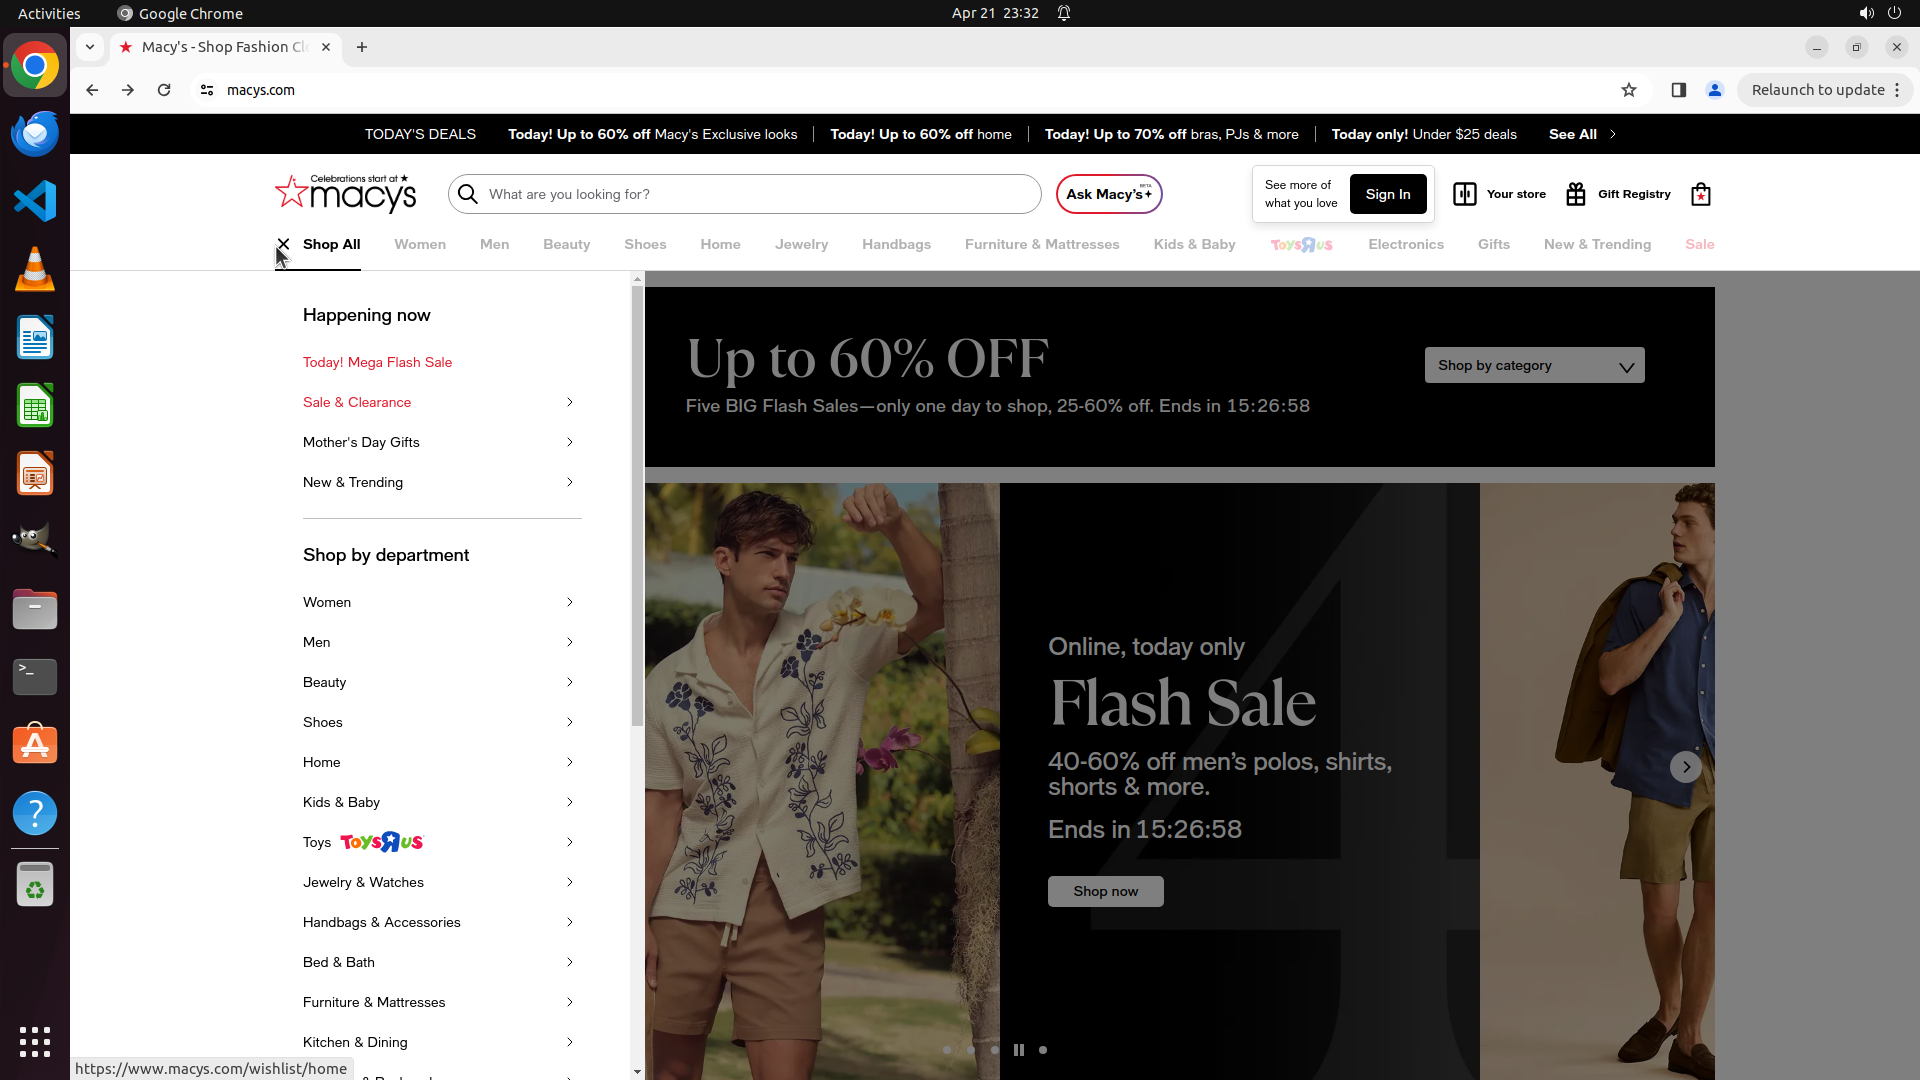Pause the hero carousel
Viewport: 1920px width, 1080px height.
(1018, 1050)
